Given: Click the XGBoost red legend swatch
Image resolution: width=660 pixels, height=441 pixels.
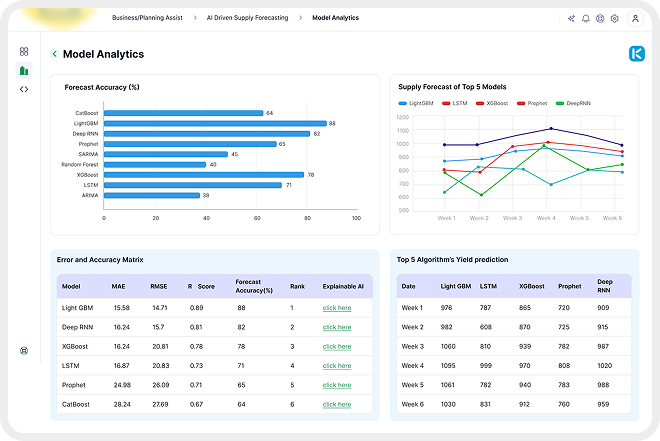Looking at the screenshot, I should (480, 103).
